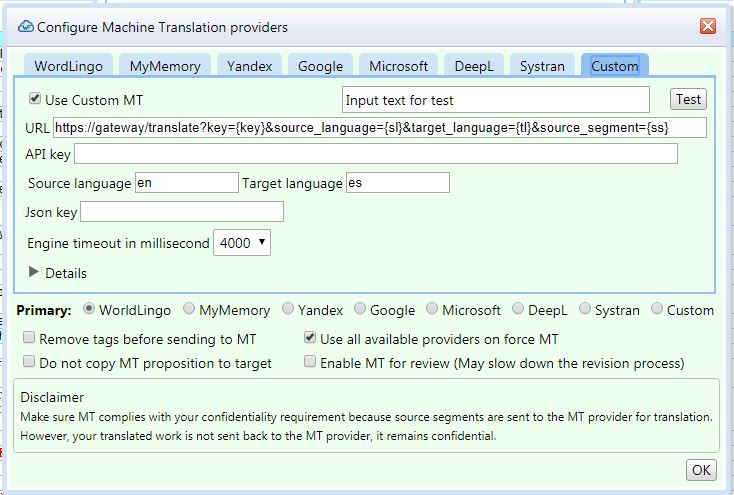
Task: Choose Google as primary provider
Action: [x=361, y=310]
